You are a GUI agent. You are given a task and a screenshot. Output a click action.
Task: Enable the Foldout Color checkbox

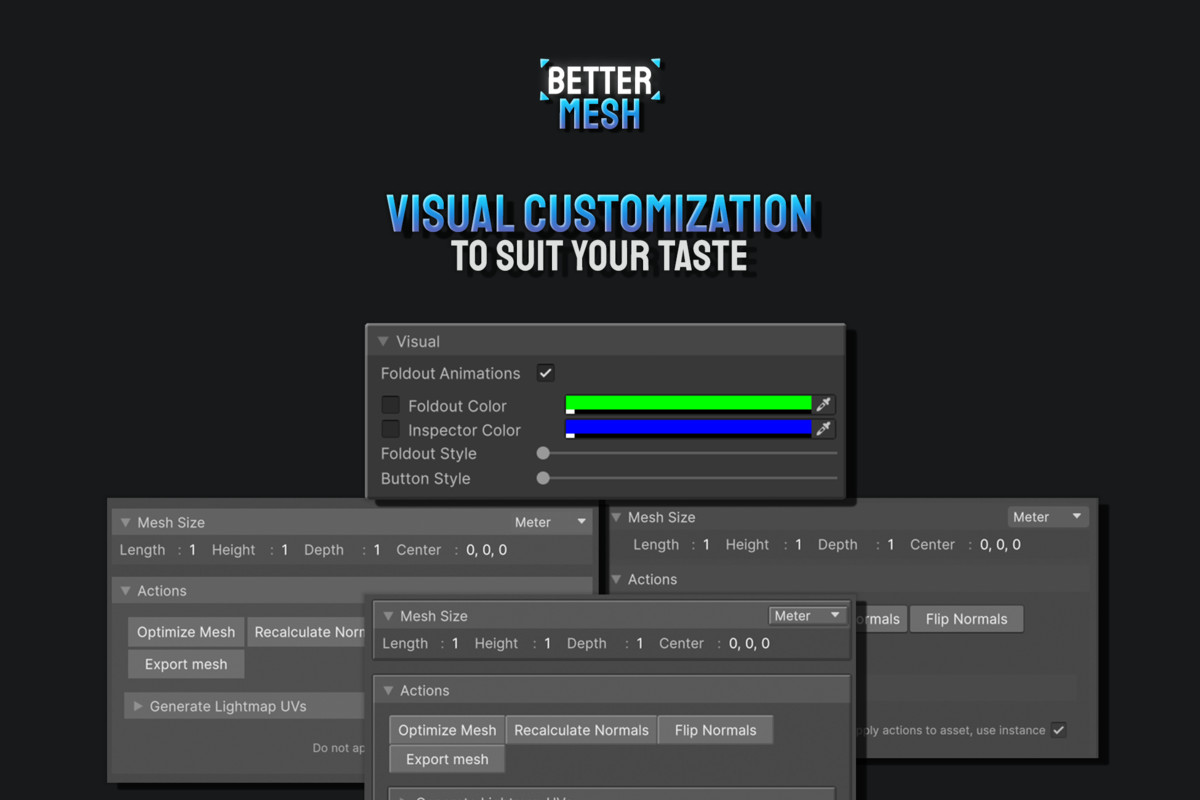(391, 405)
